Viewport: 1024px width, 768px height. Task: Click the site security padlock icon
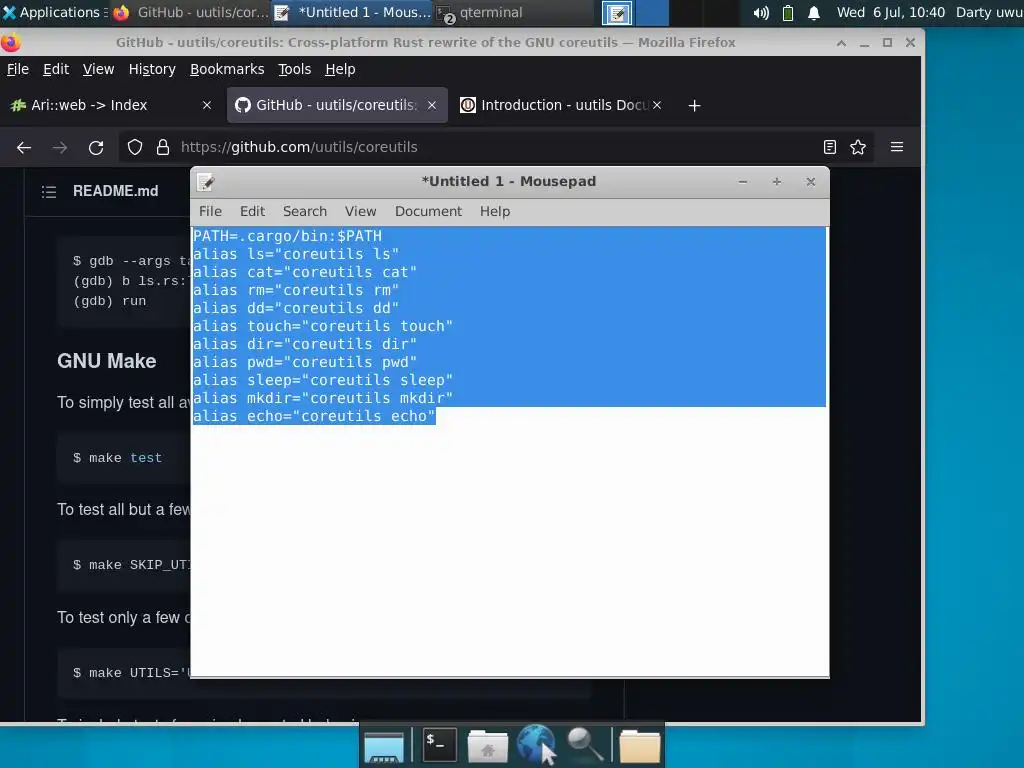(x=163, y=148)
